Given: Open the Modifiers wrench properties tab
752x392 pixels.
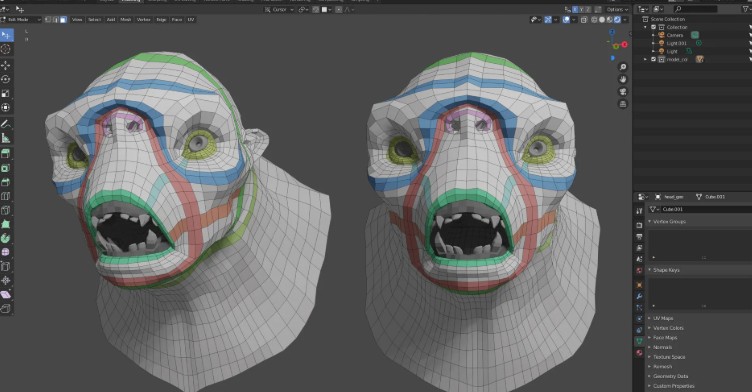Looking at the screenshot, I should pos(639,296).
